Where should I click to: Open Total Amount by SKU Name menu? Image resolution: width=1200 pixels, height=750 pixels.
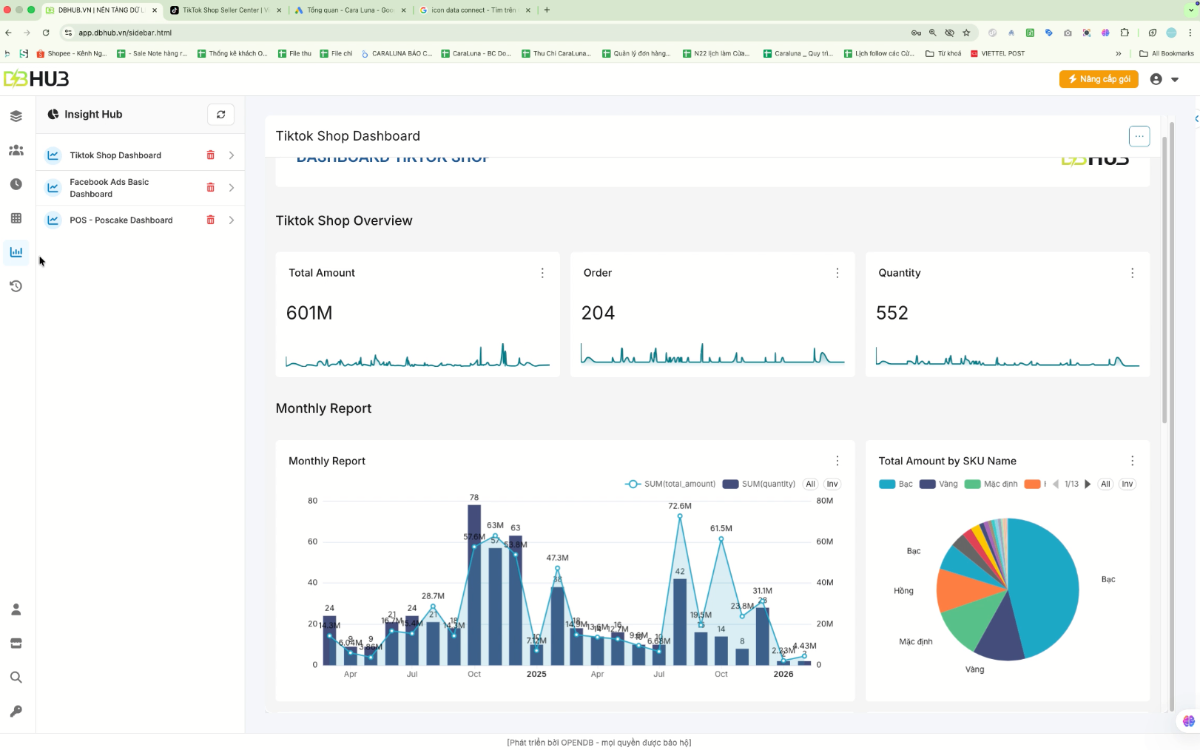1132,461
